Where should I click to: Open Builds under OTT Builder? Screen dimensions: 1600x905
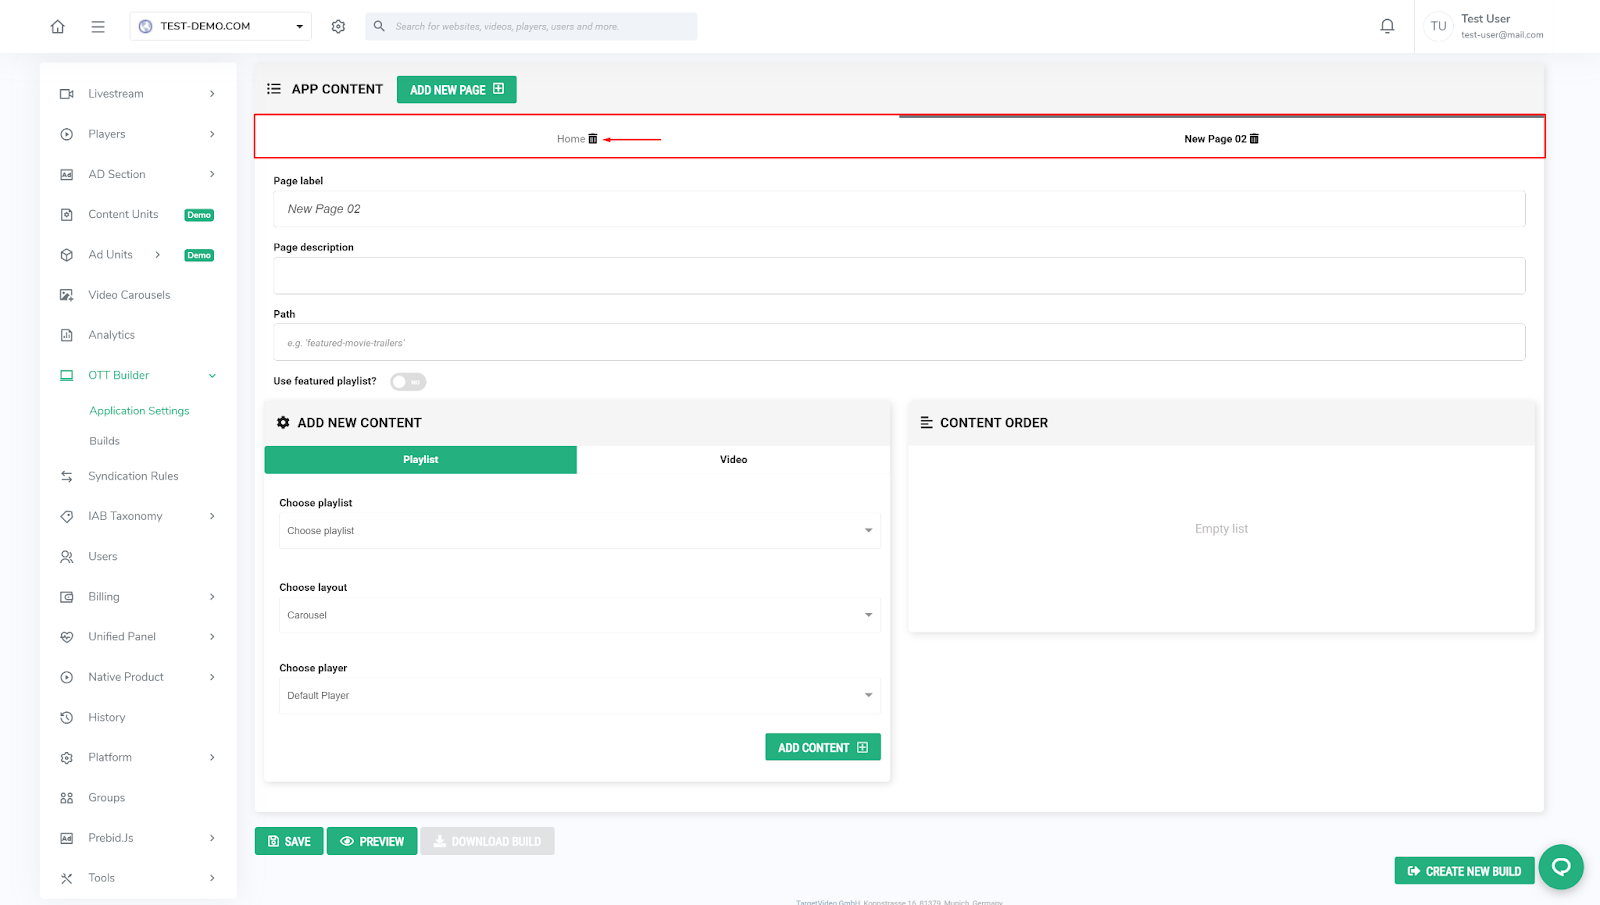104,441
